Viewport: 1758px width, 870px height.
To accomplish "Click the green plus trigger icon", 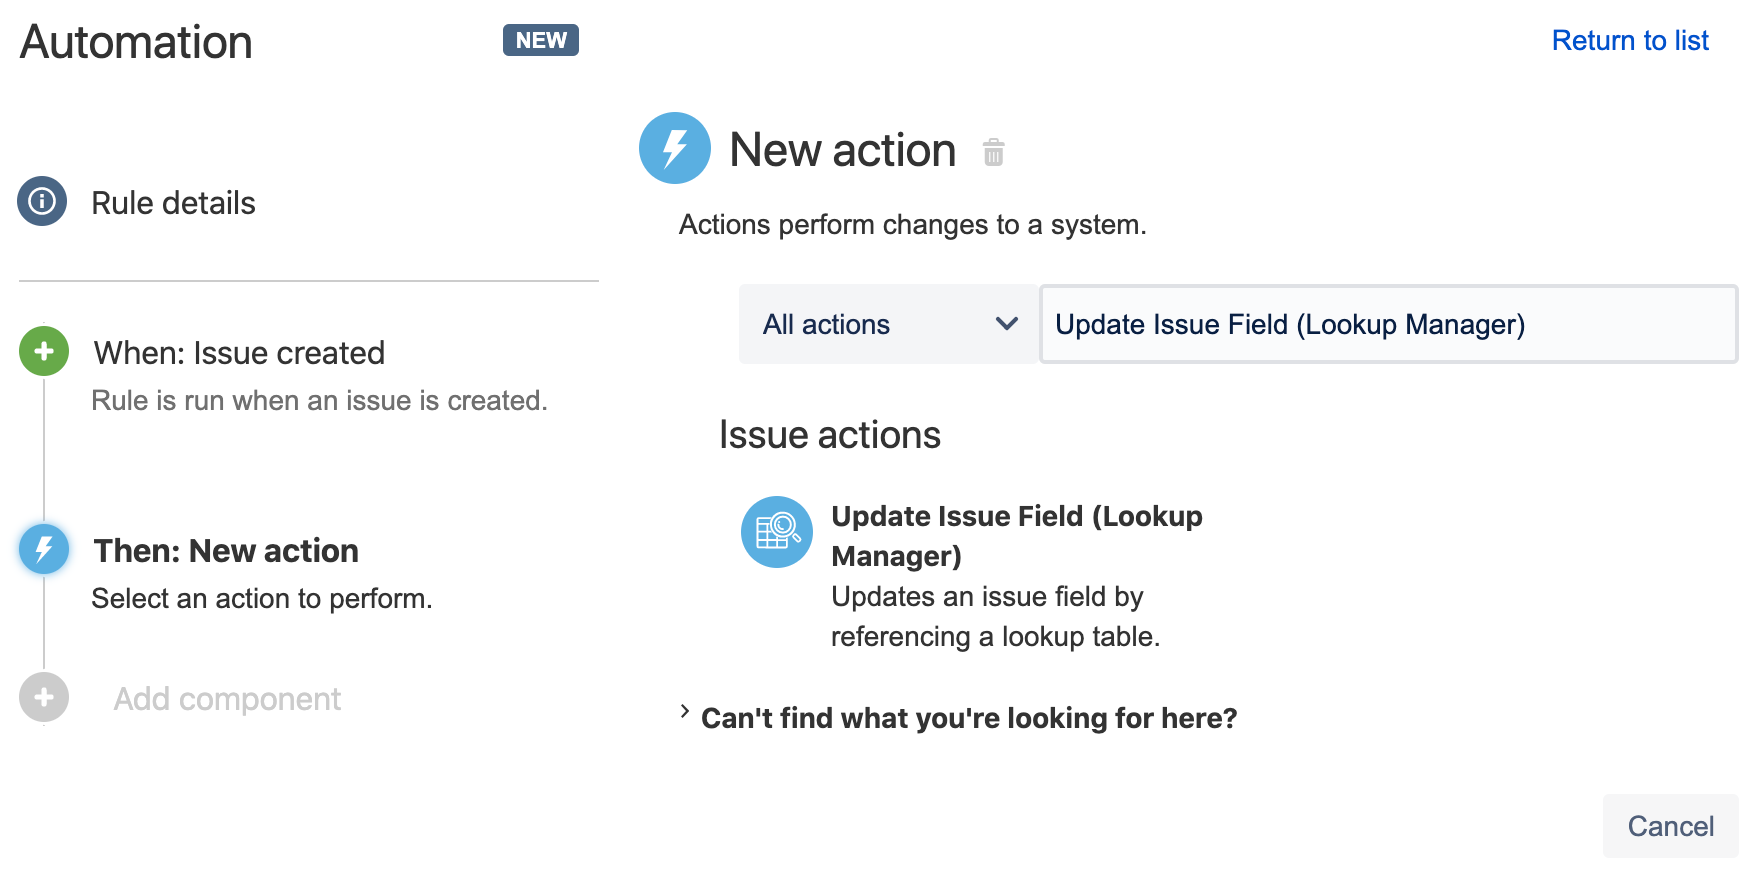I will [x=44, y=351].
